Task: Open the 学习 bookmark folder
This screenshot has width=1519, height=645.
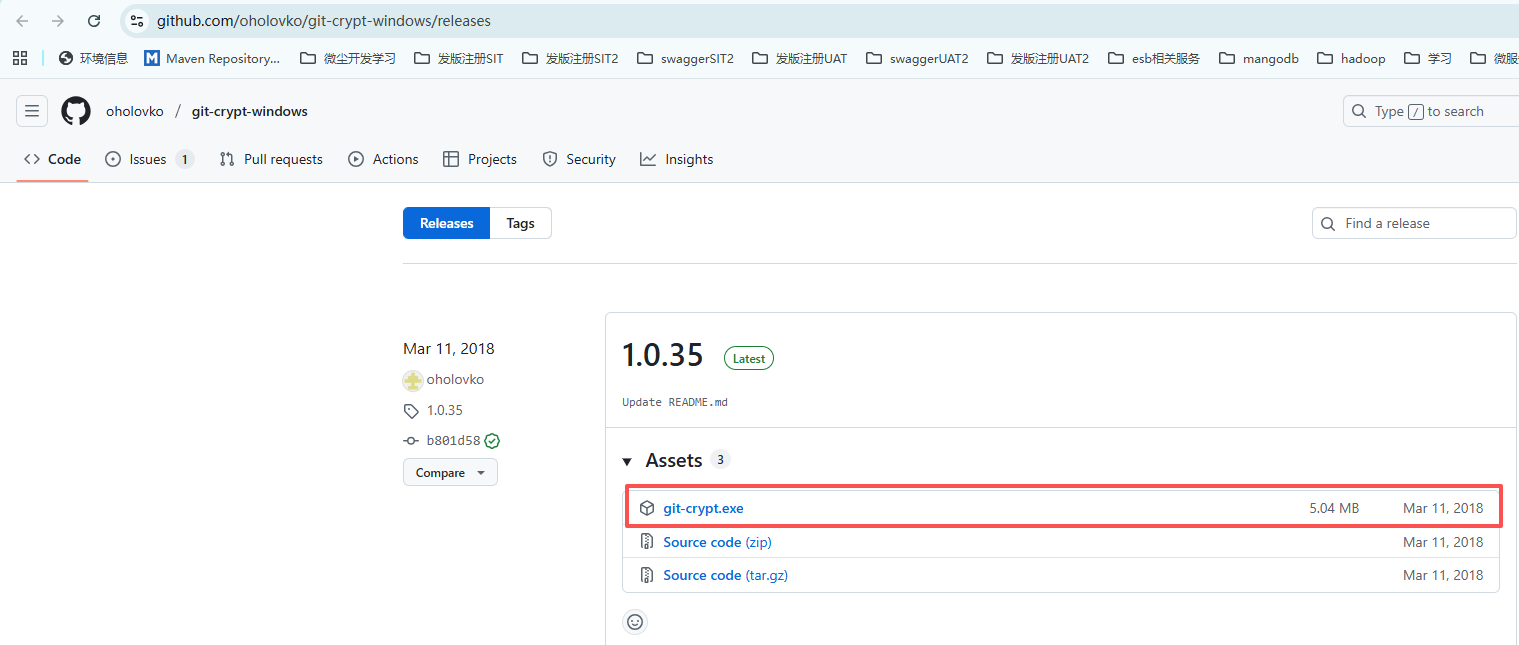Action: tap(1428, 58)
